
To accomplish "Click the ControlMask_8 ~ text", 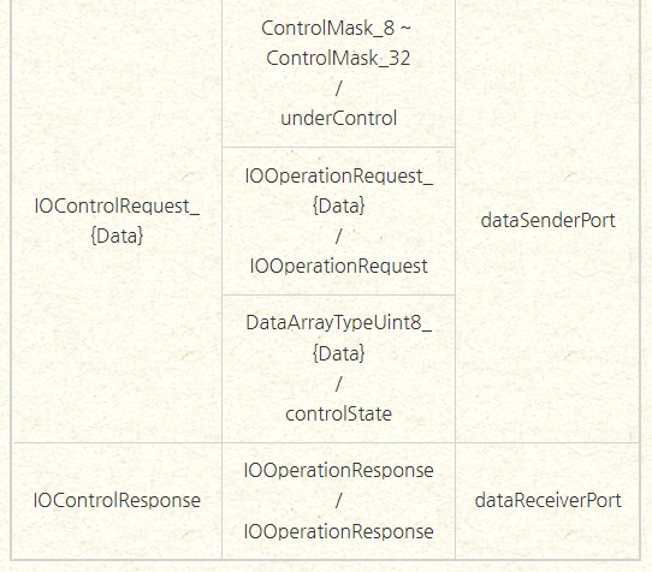I will [338, 29].
